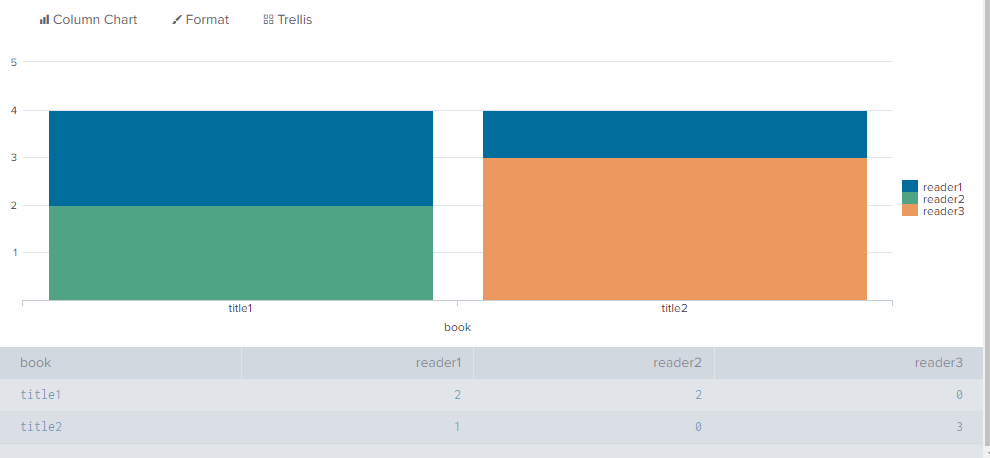The image size is (990, 458).
Task: Click the orange reader3 segment of title2 bar
Action: [674, 228]
